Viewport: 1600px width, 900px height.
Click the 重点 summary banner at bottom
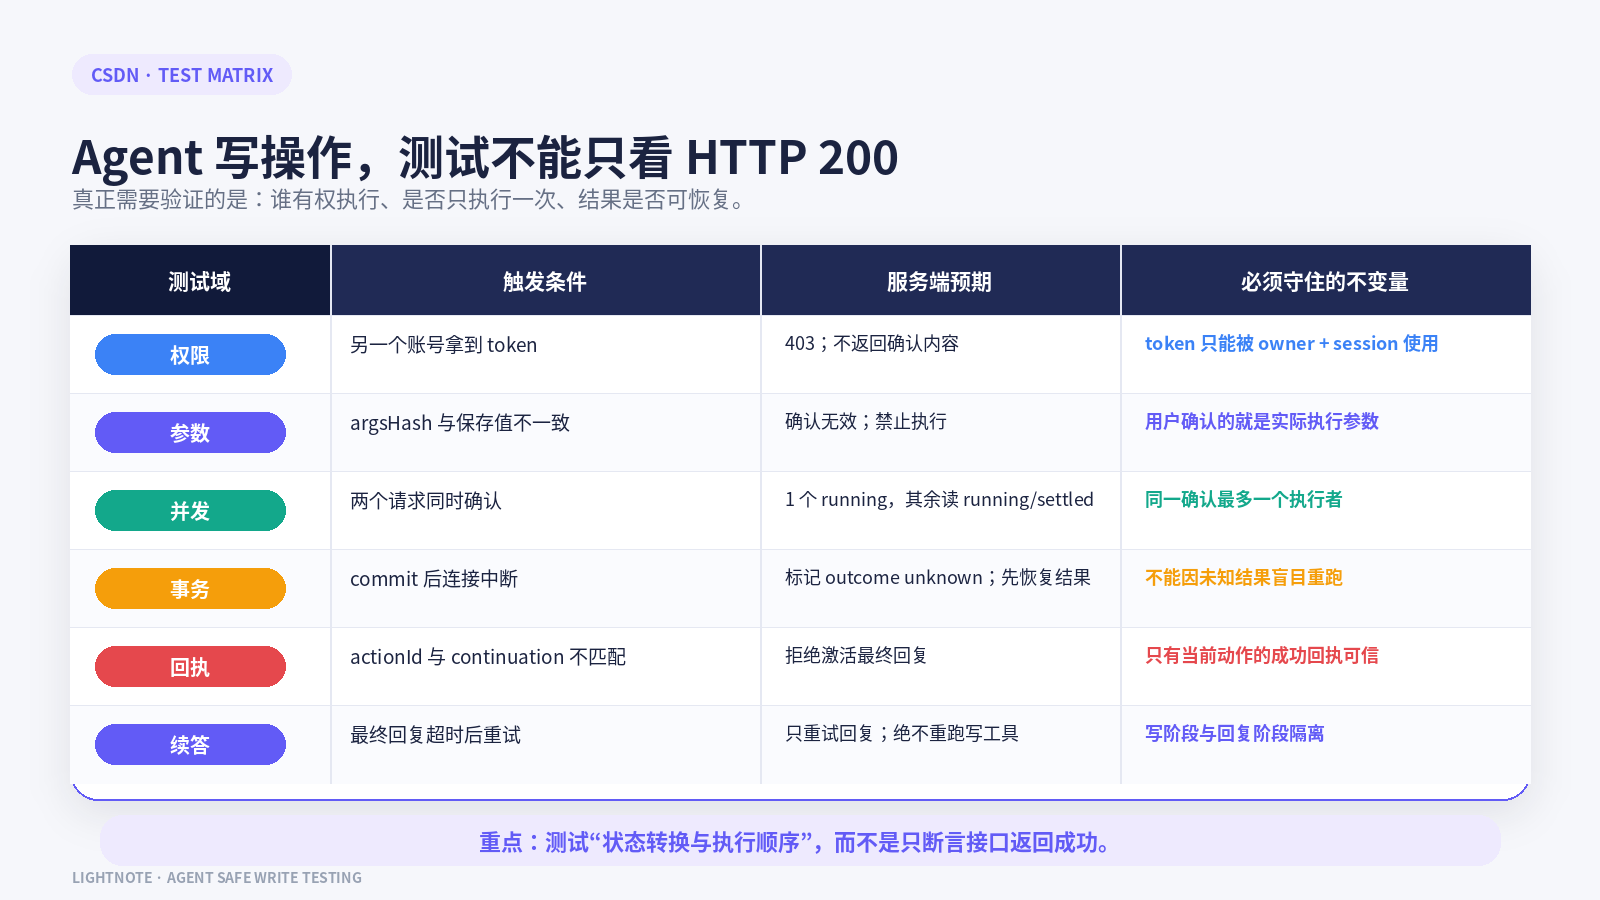(800, 842)
